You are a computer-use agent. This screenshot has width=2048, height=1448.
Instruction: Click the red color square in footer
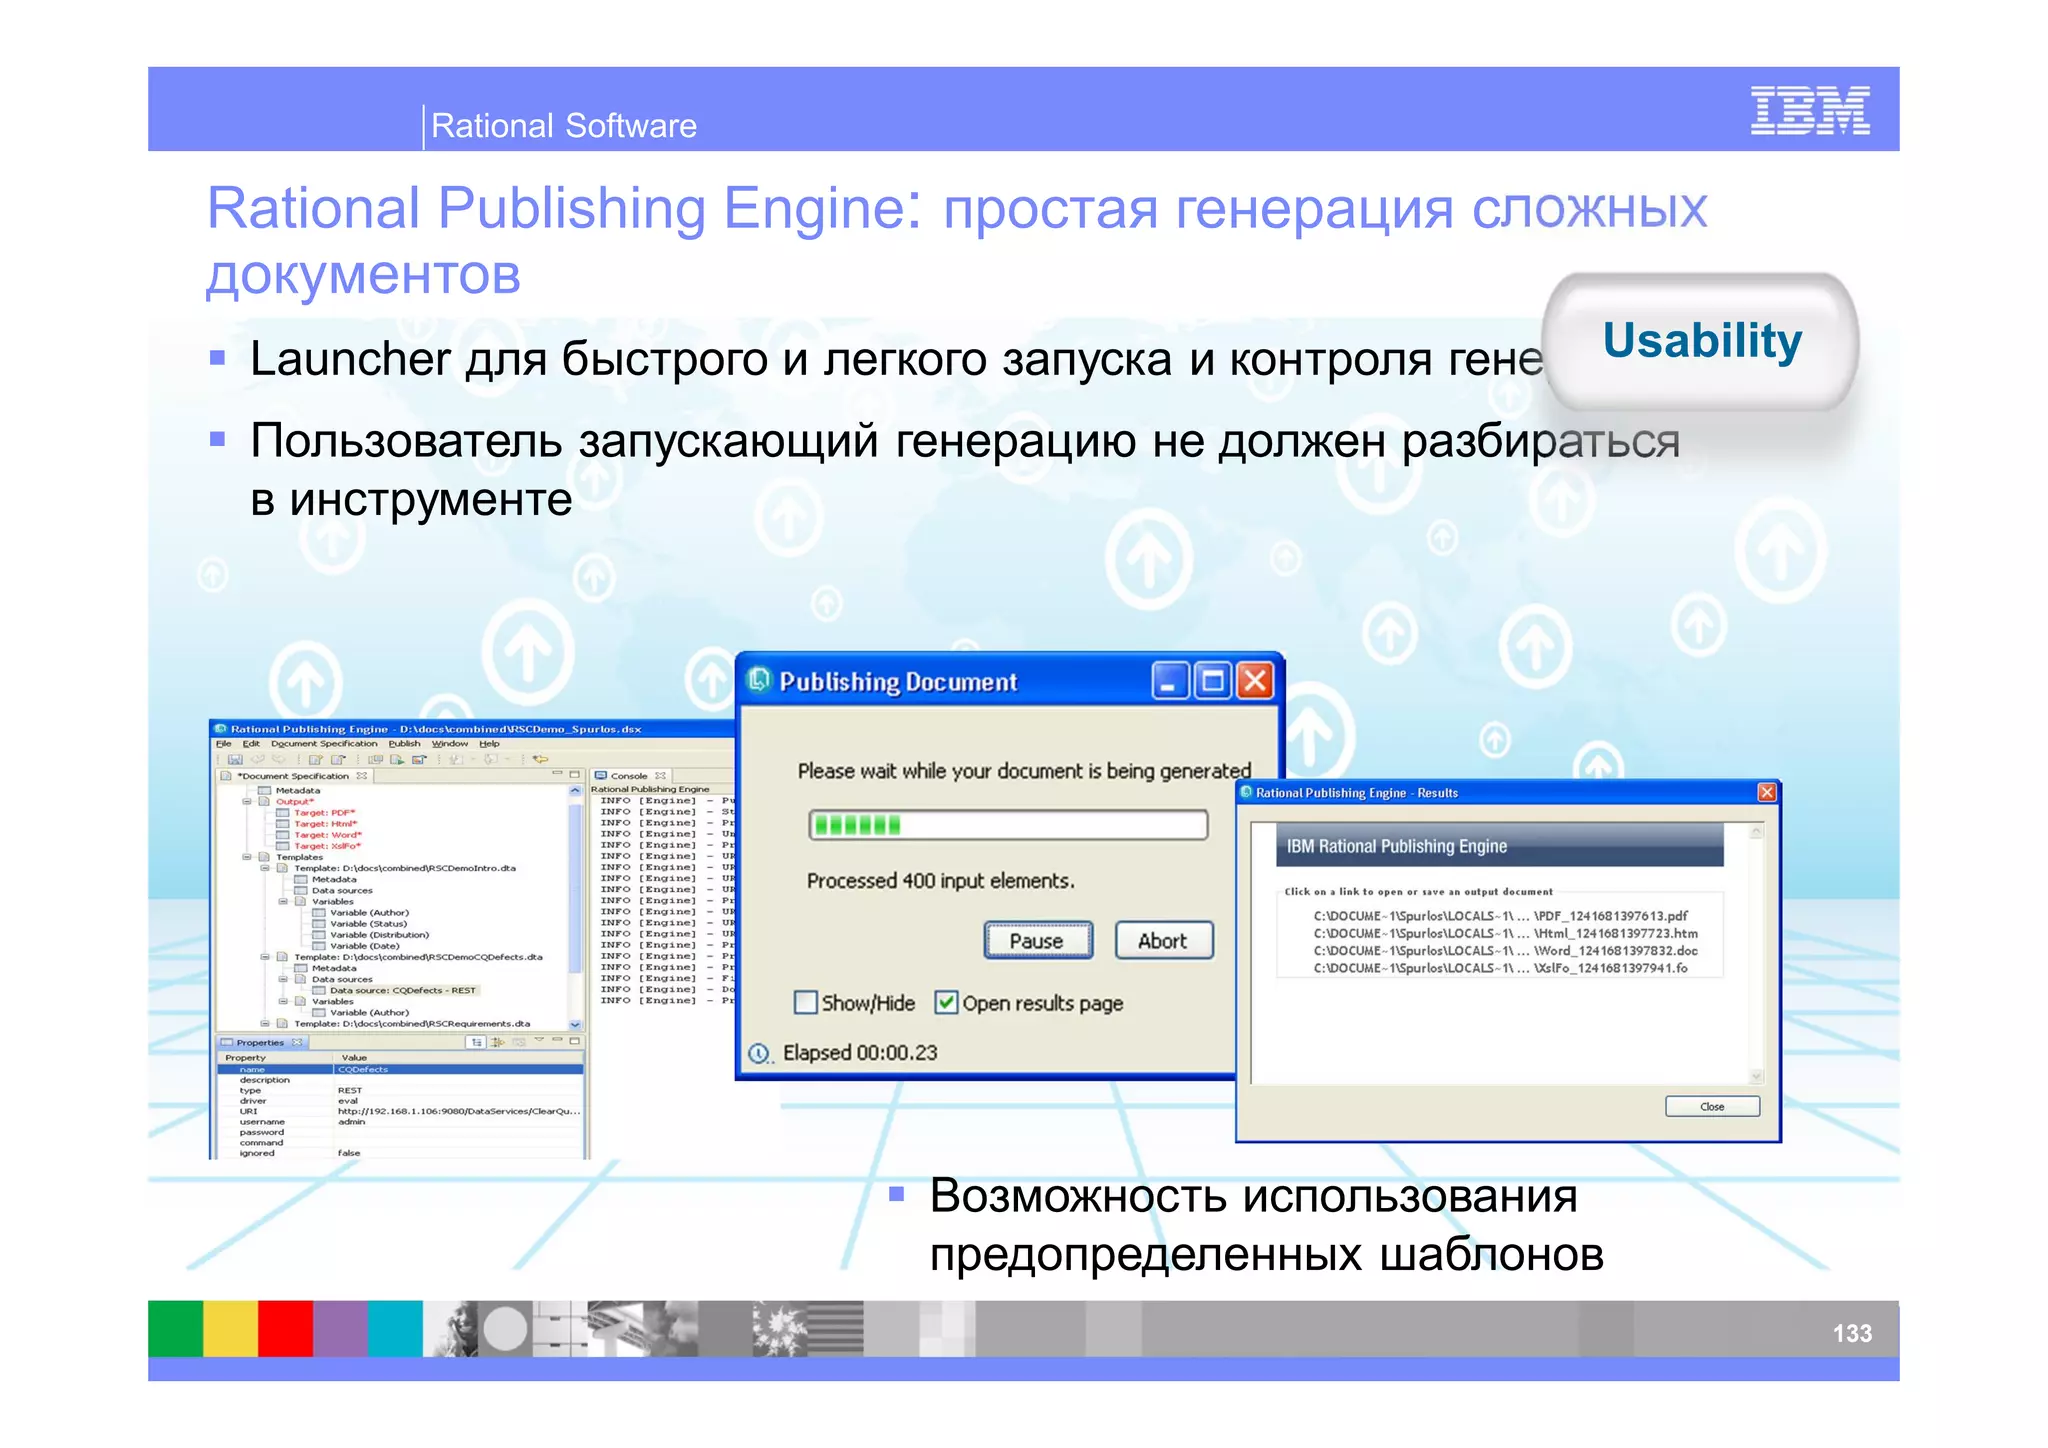click(285, 1328)
